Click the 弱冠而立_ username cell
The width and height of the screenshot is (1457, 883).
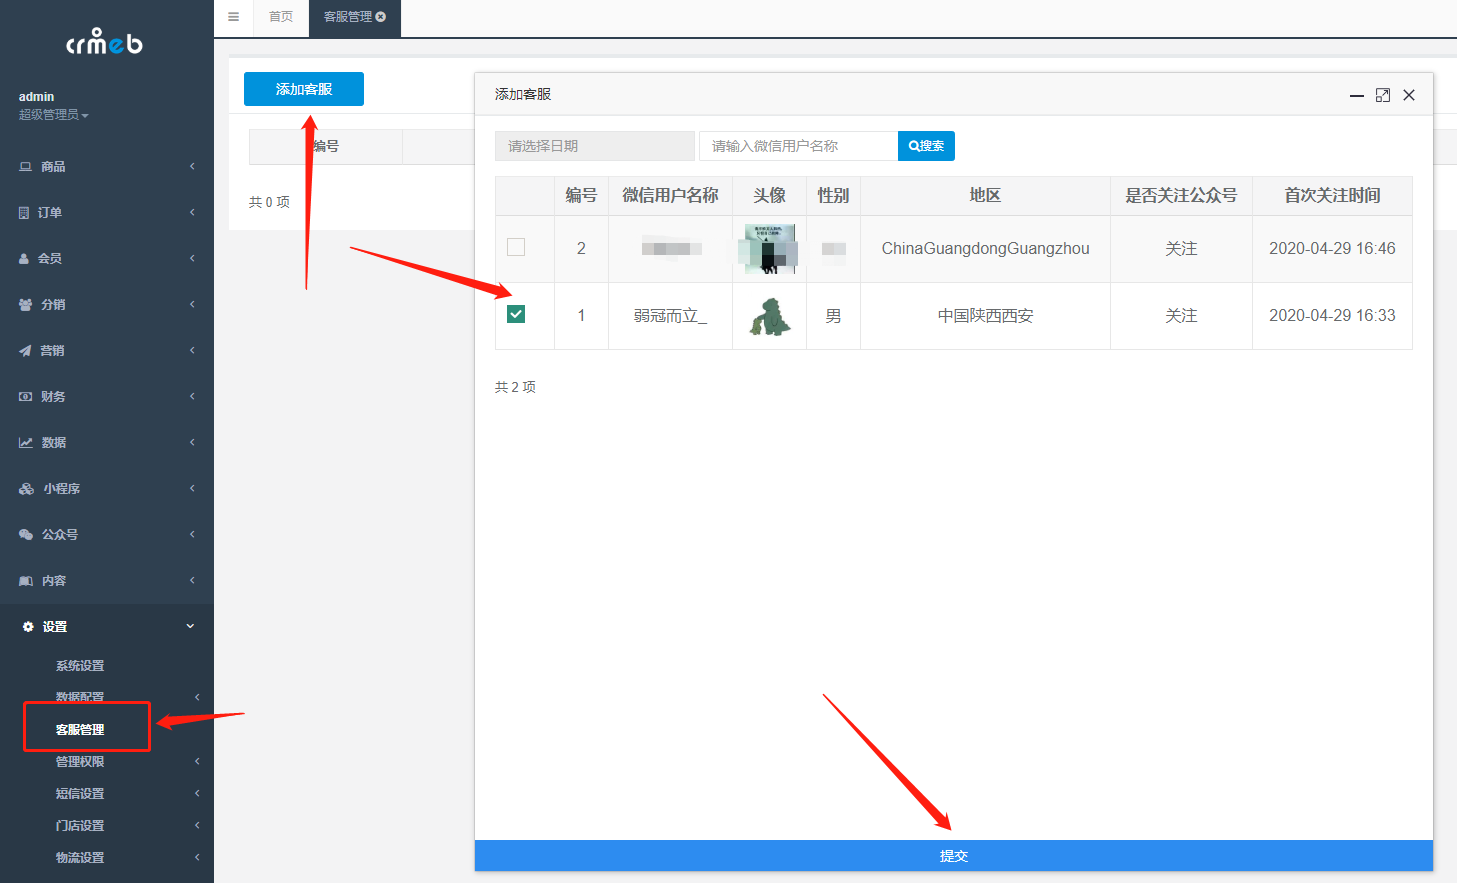tap(671, 316)
